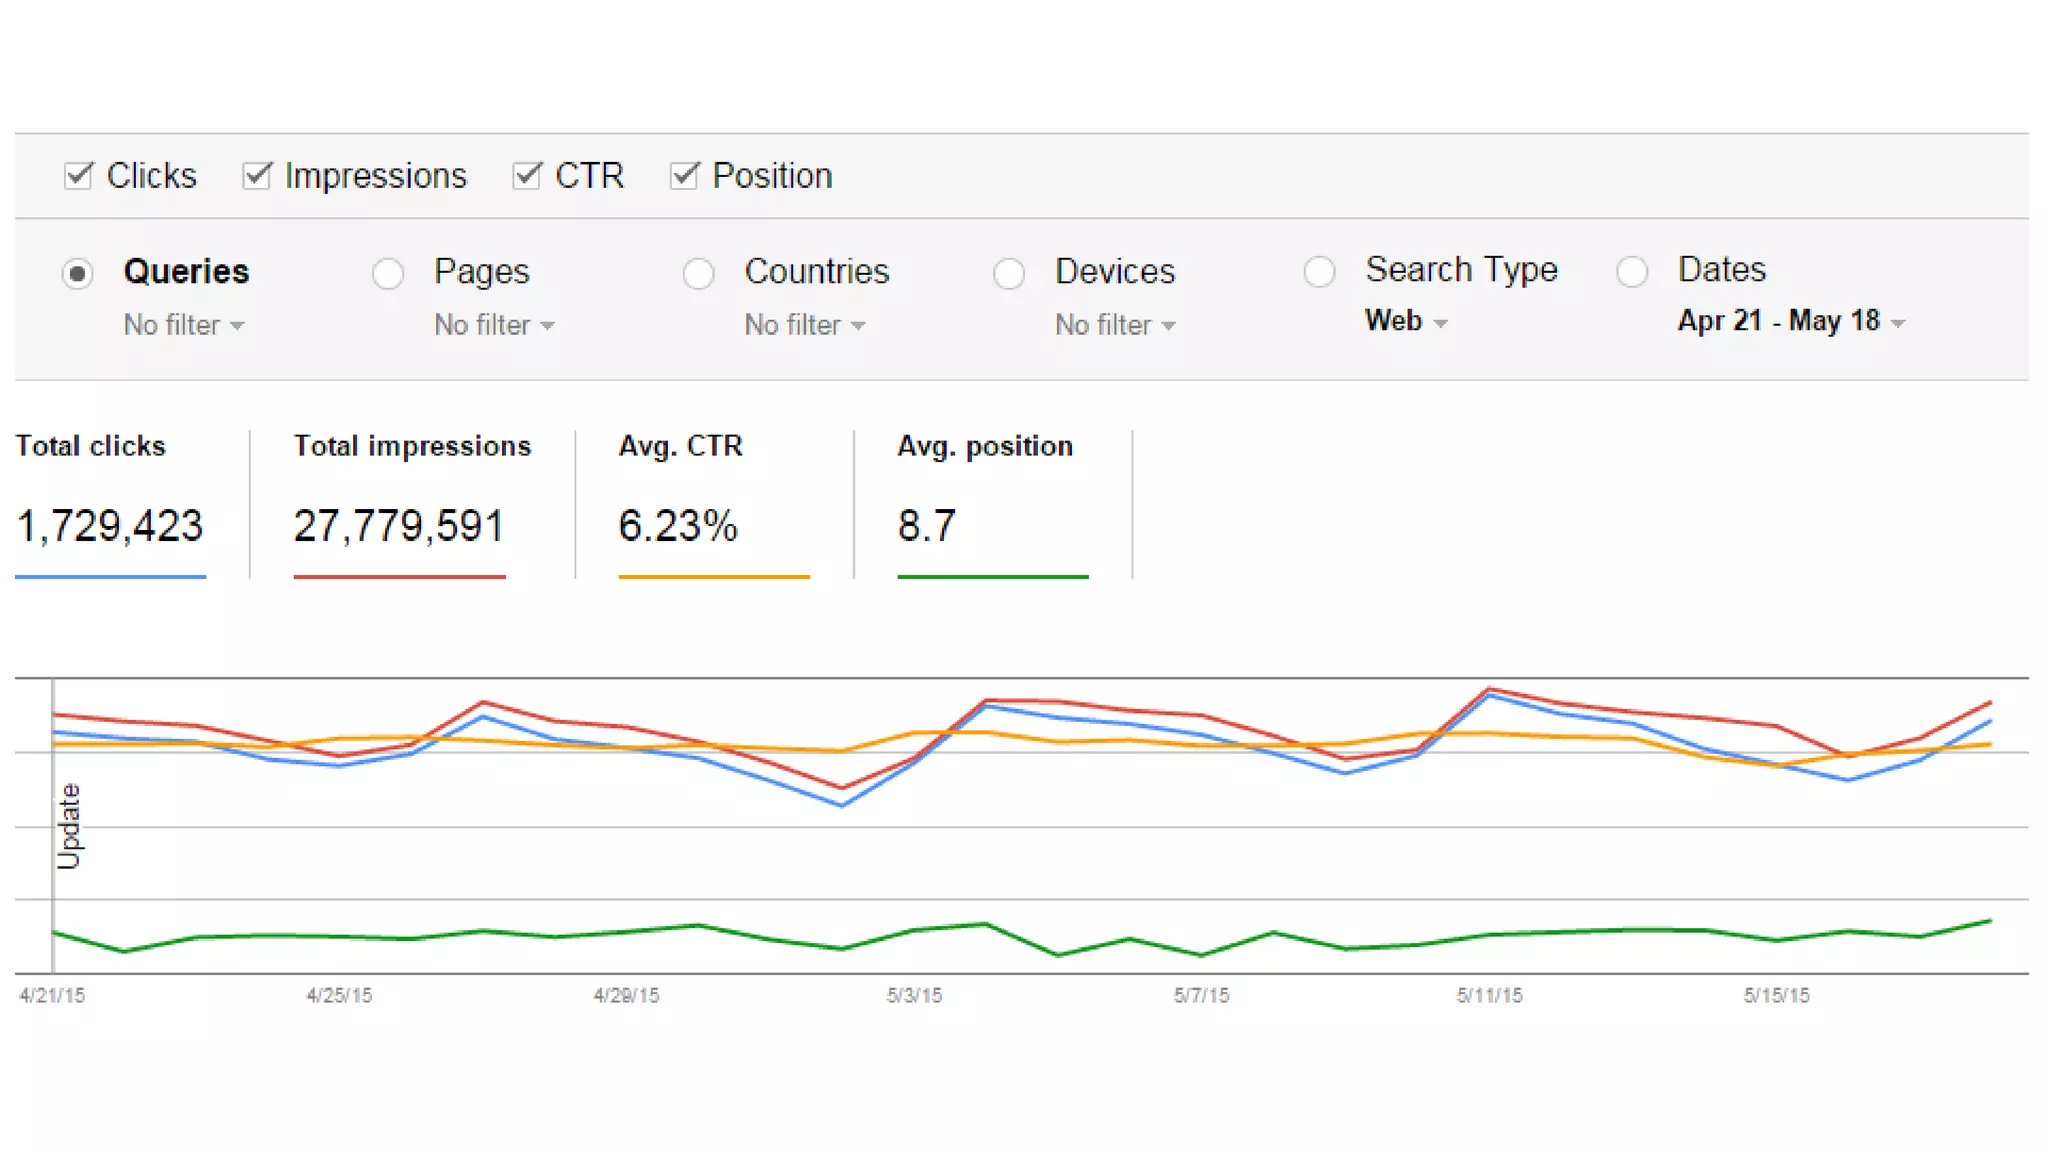
Task: Open the Queries No filter dropdown
Action: click(184, 325)
